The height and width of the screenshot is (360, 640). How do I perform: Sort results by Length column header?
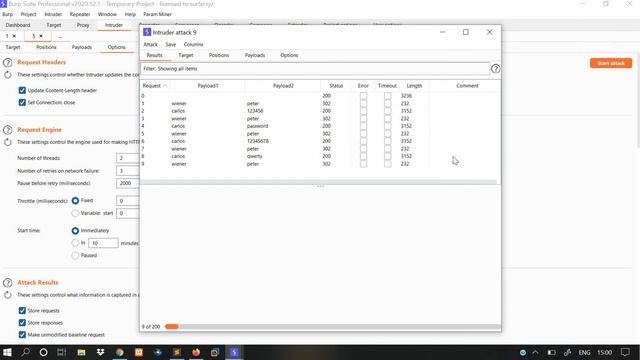pyautogui.click(x=414, y=86)
